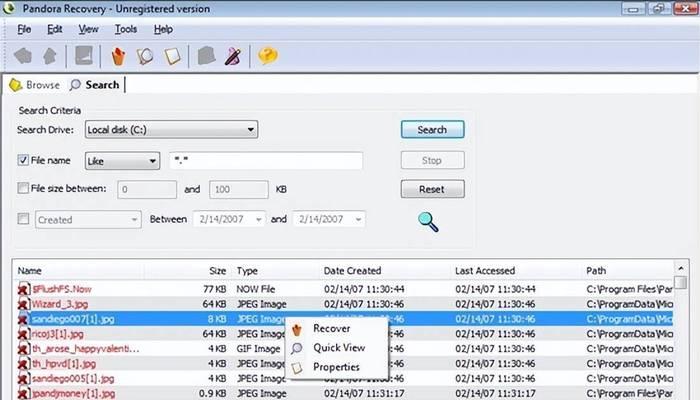Open the File menu
This screenshot has width=700, height=400.
point(24,29)
